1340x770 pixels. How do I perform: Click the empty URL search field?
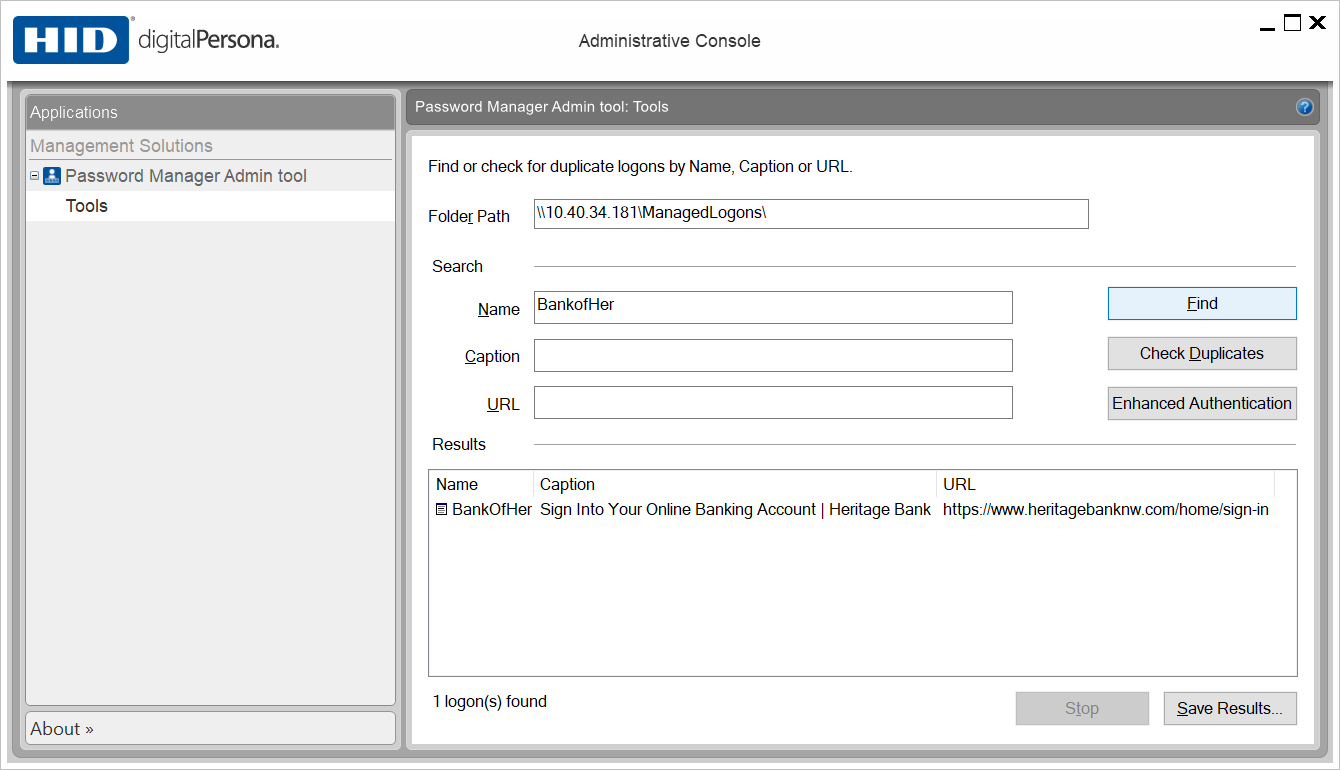(x=772, y=403)
